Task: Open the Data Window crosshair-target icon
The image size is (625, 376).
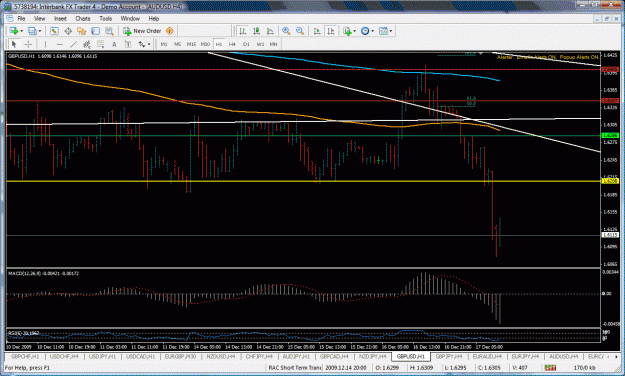Action: (x=68, y=31)
